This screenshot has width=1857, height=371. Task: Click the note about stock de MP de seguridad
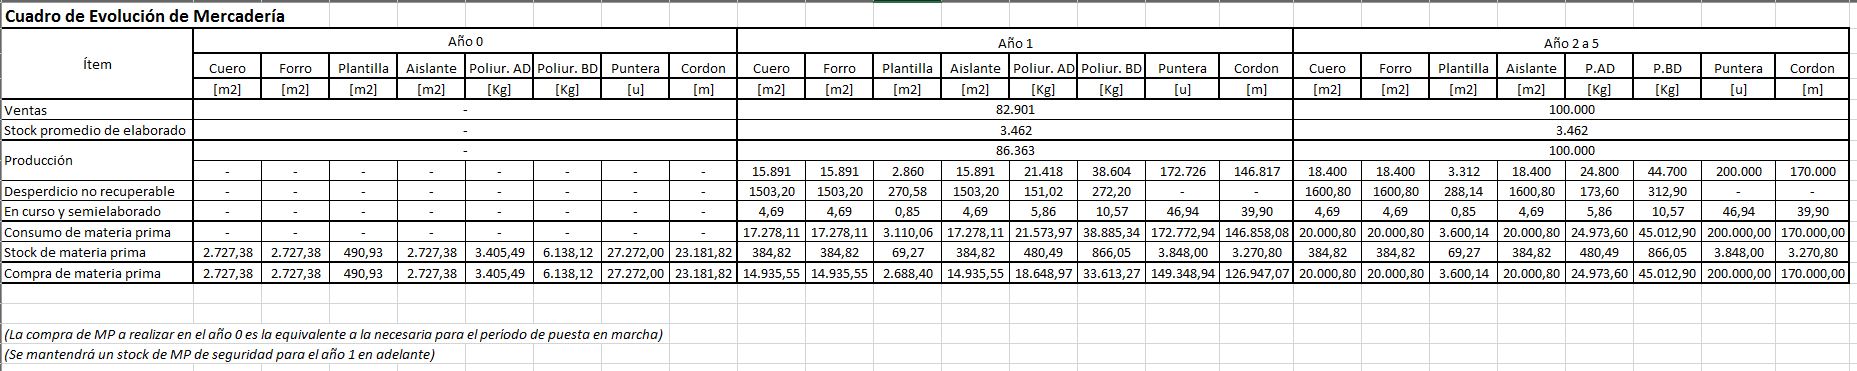pos(219,354)
